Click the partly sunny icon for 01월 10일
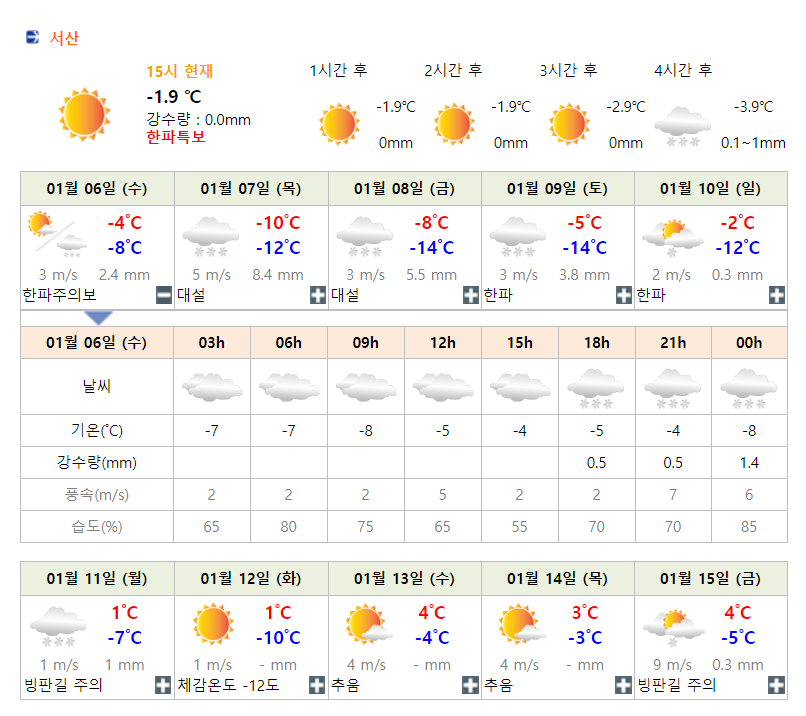Viewport: 806px width, 716px height. click(x=672, y=238)
